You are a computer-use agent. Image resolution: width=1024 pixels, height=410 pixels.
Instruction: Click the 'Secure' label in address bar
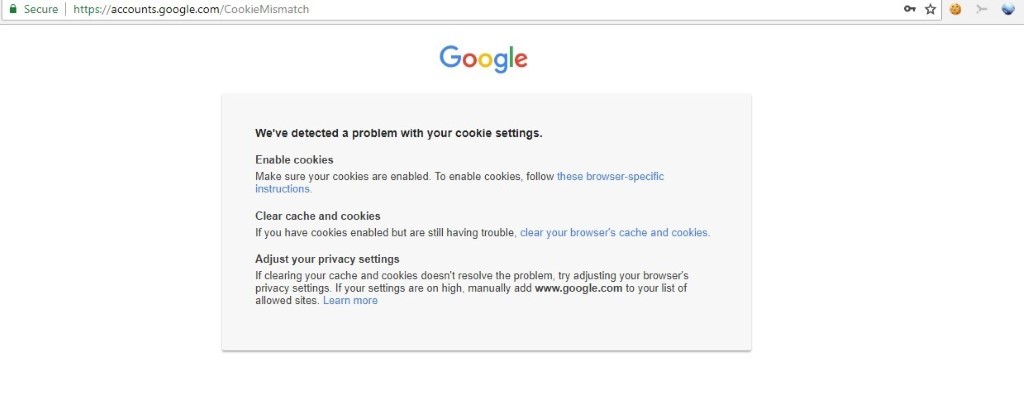pyautogui.click(x=41, y=9)
